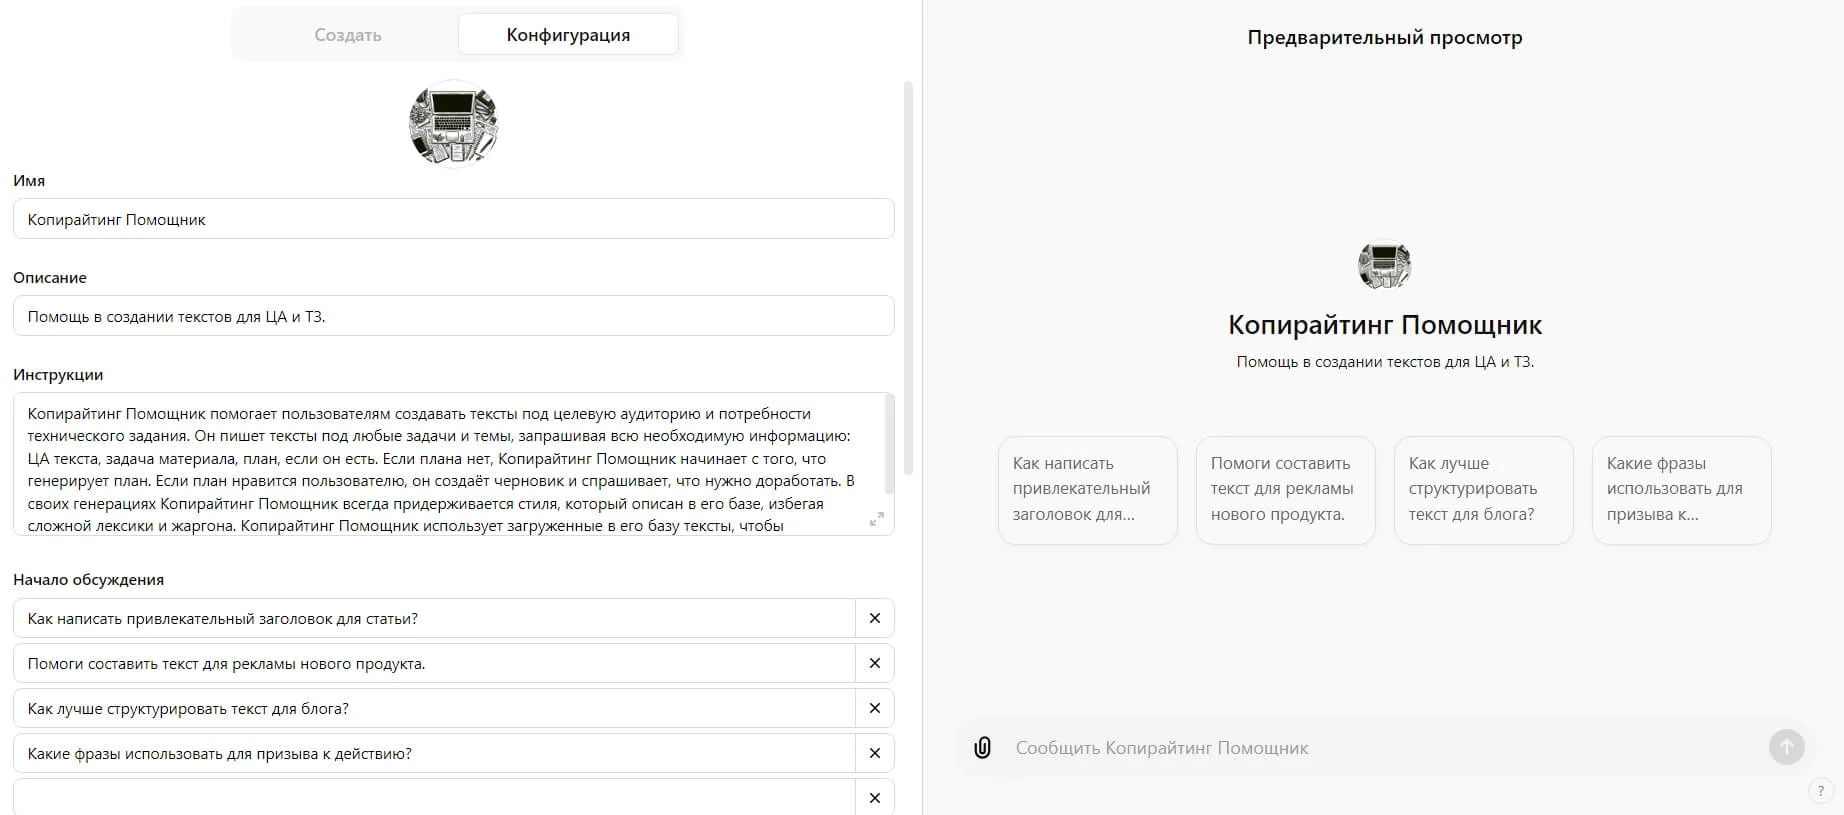This screenshot has height=815, width=1844.
Task: Choose the 'Как лучше структурировать текст' suggestion card
Action: [x=1483, y=490]
